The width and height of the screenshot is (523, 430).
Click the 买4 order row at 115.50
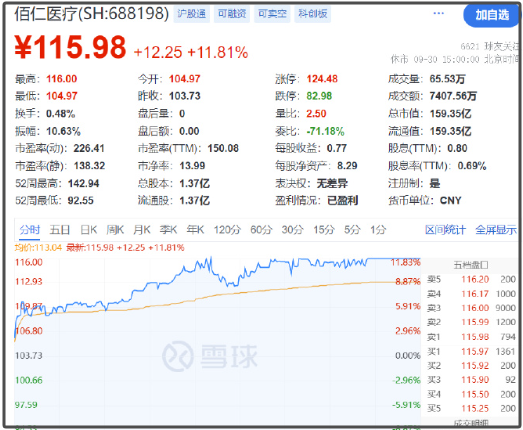471,394
